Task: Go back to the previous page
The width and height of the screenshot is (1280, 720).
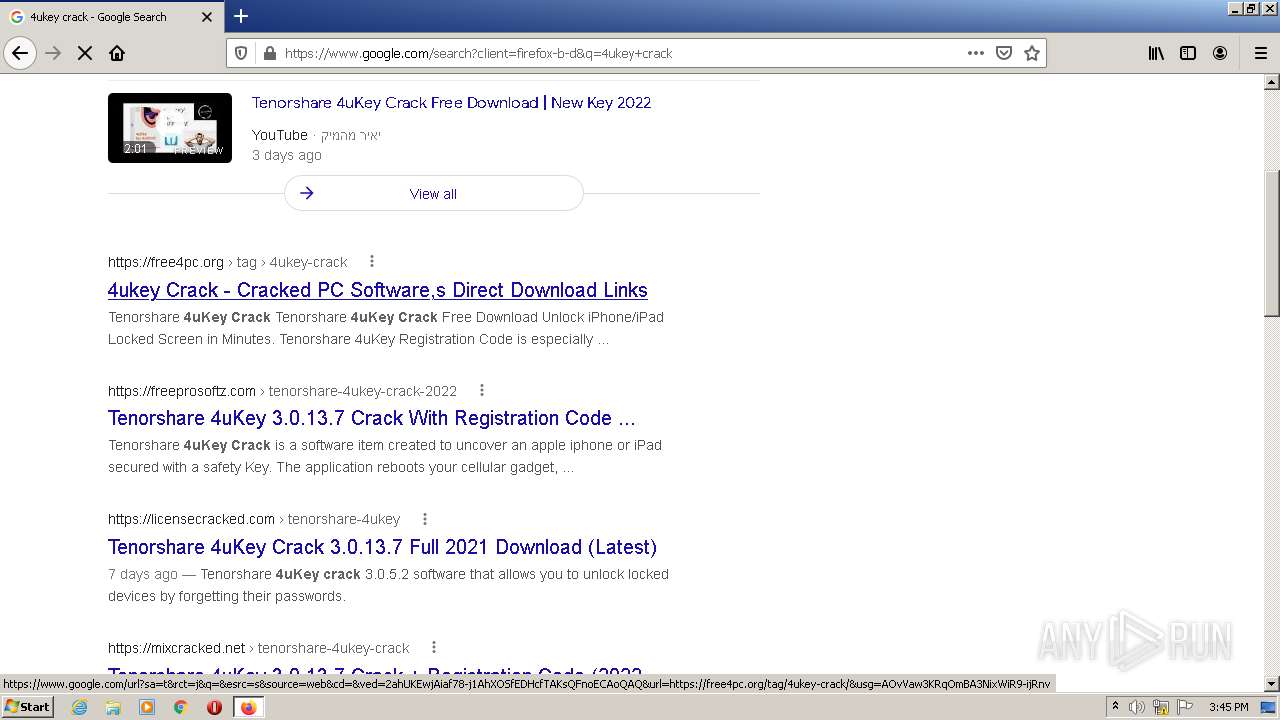Action: tap(20, 53)
